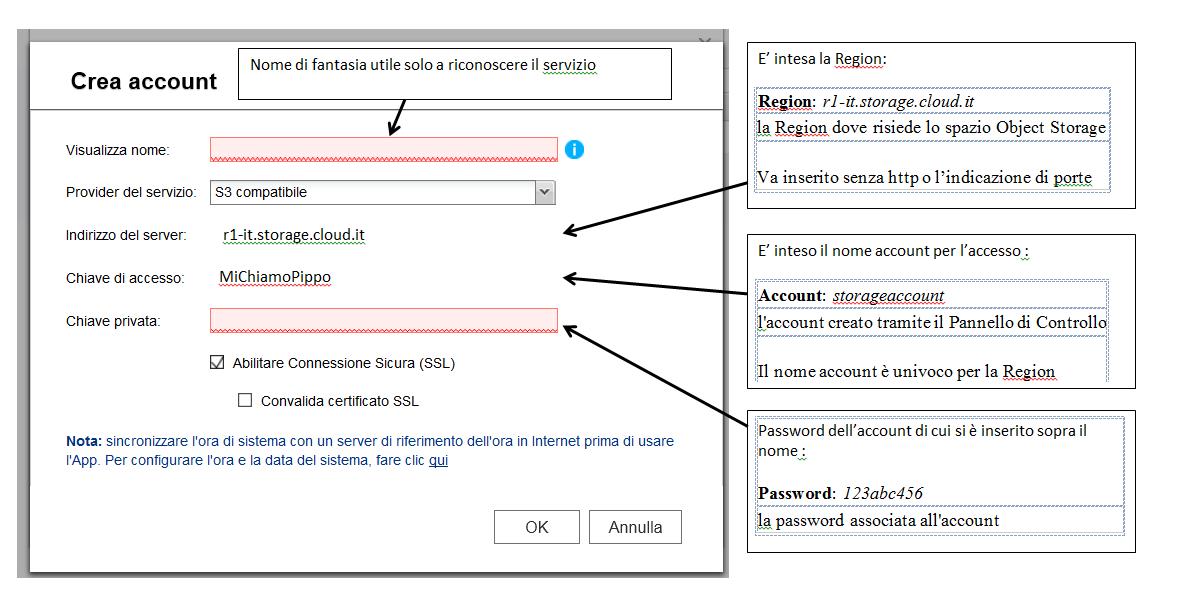1183x604 pixels.
Task: Open the "qui" link in the note
Action: pos(438,461)
